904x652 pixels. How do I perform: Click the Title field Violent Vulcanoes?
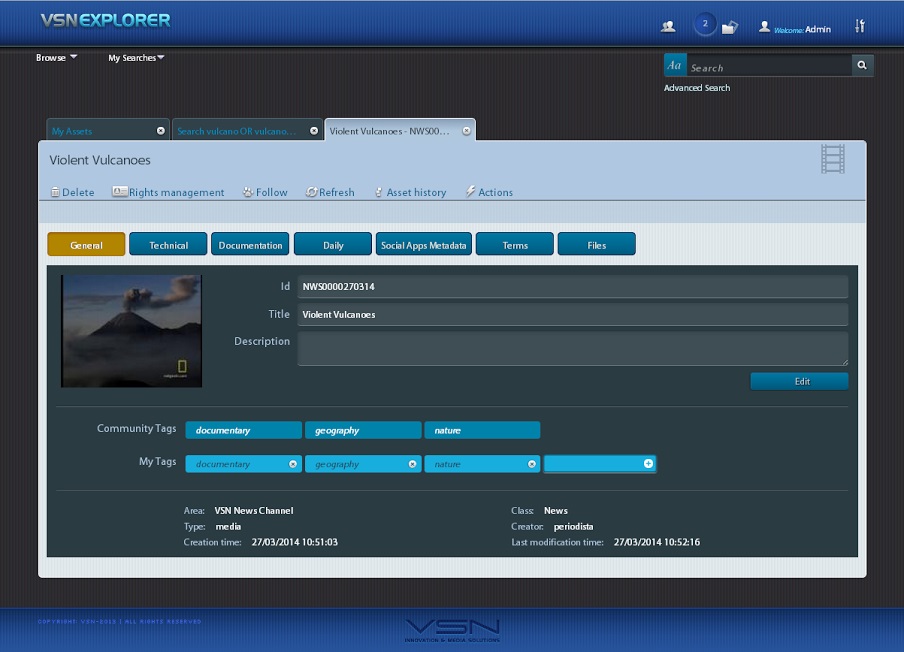(x=572, y=315)
